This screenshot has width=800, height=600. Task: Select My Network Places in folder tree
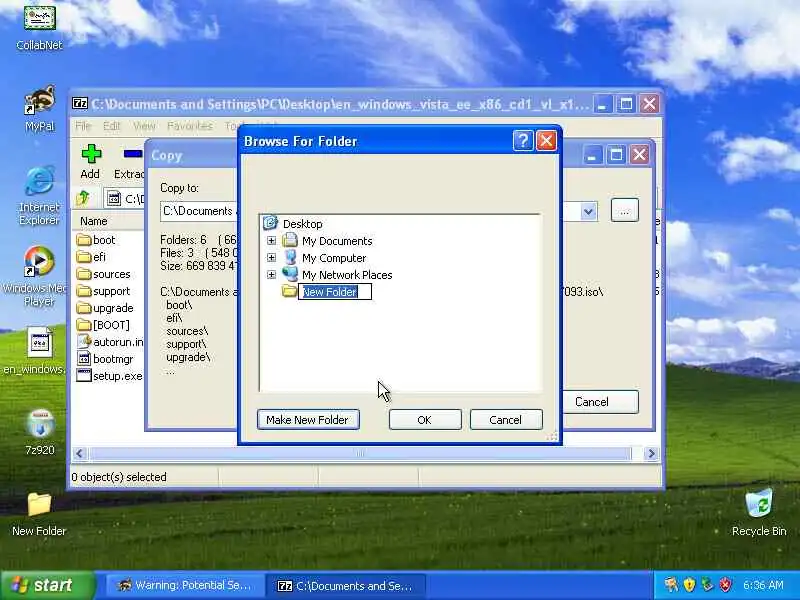[347, 275]
